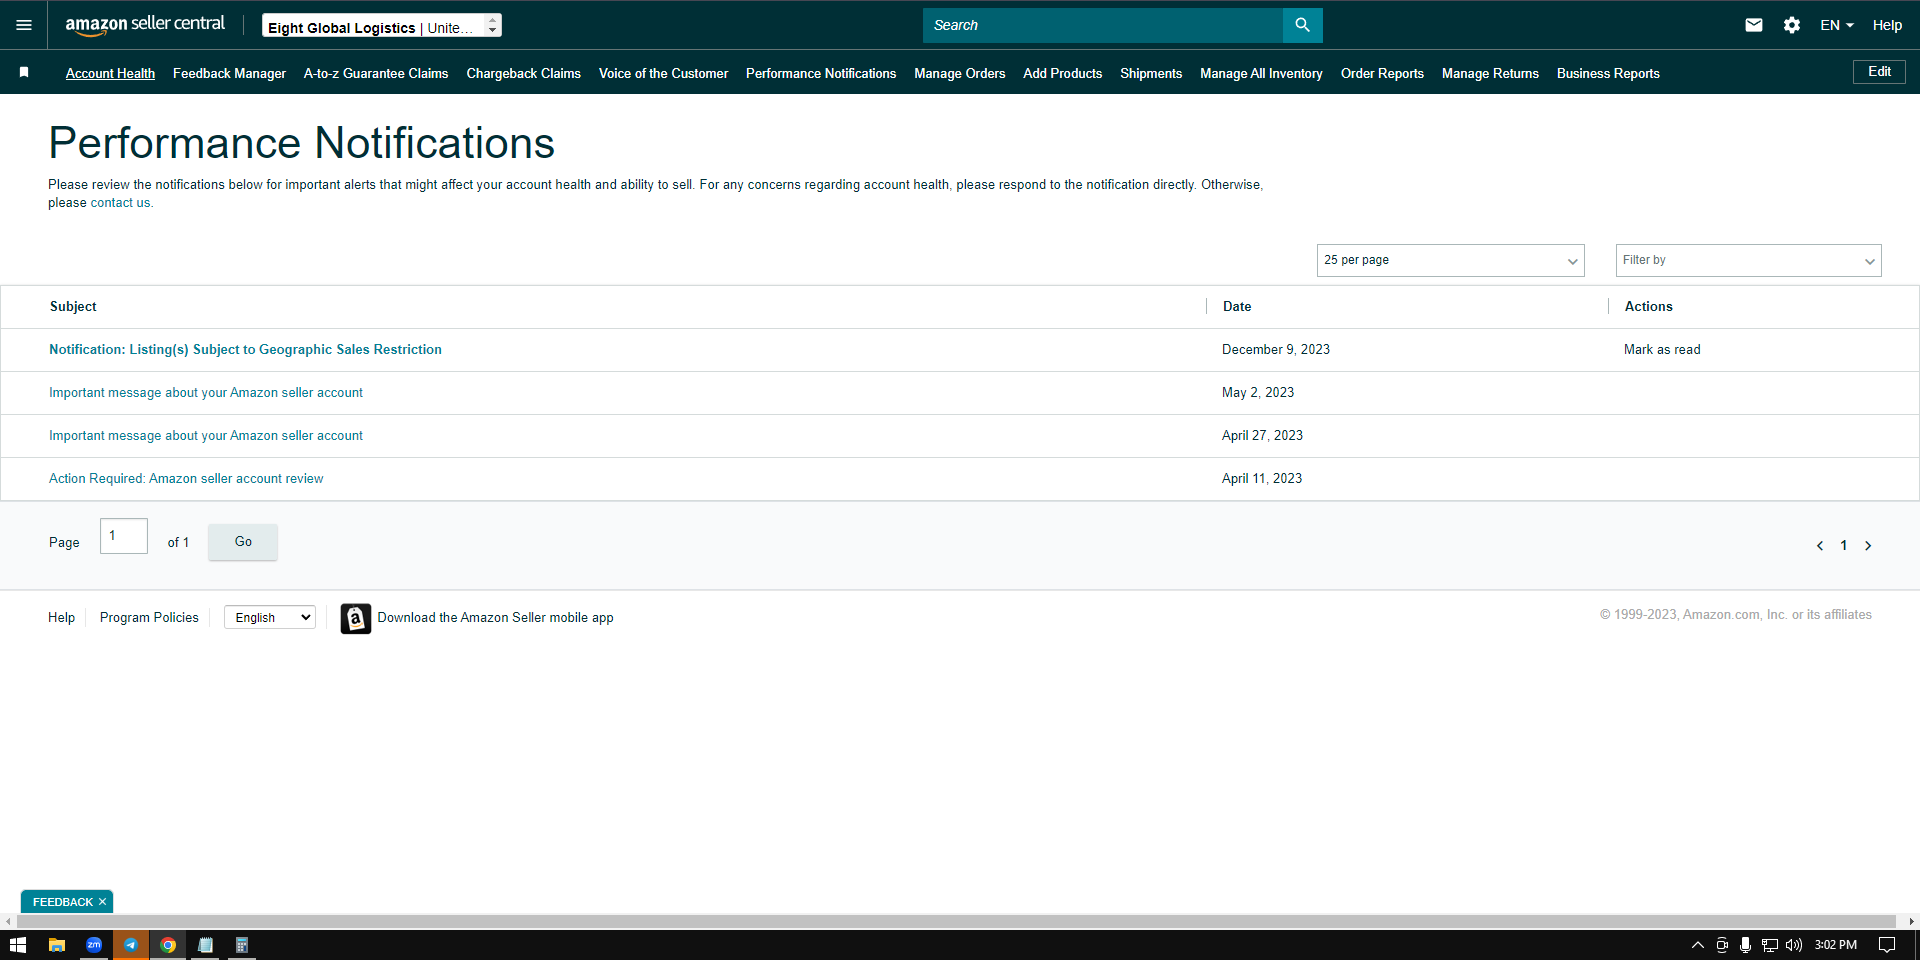
Task: Open Voice of the Customer
Action: pyautogui.click(x=663, y=73)
